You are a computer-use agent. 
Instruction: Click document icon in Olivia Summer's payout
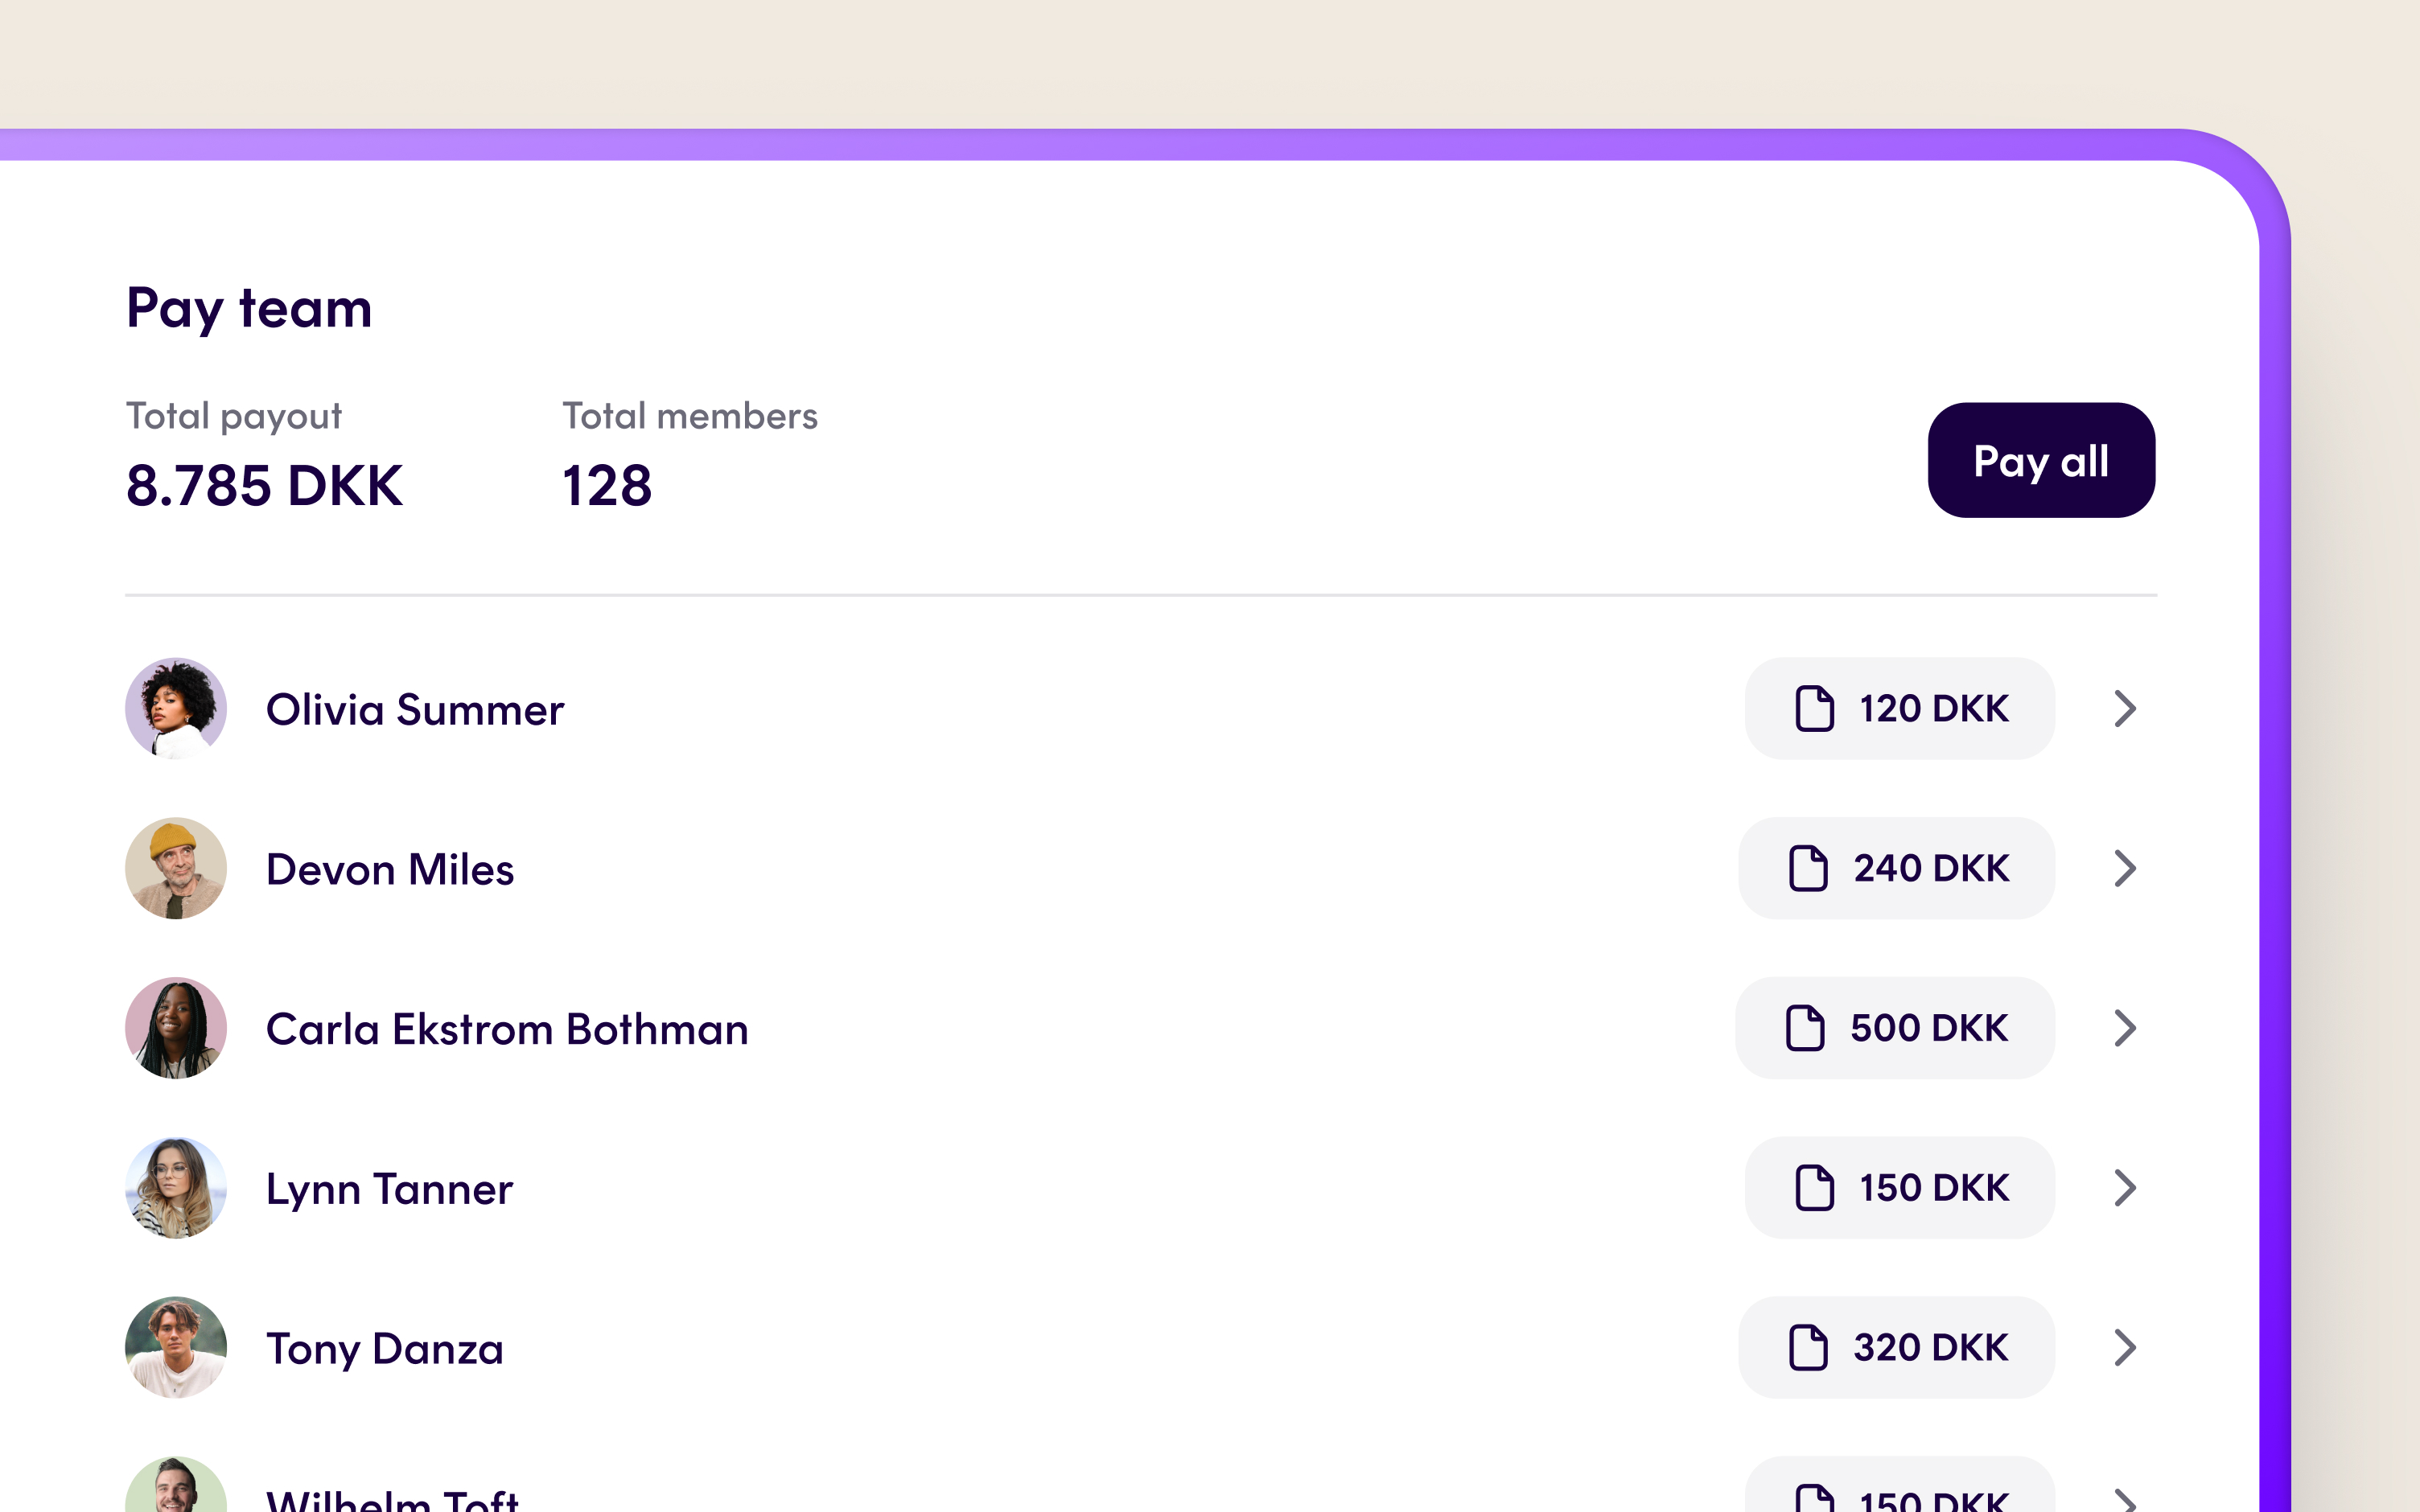[x=1814, y=709]
